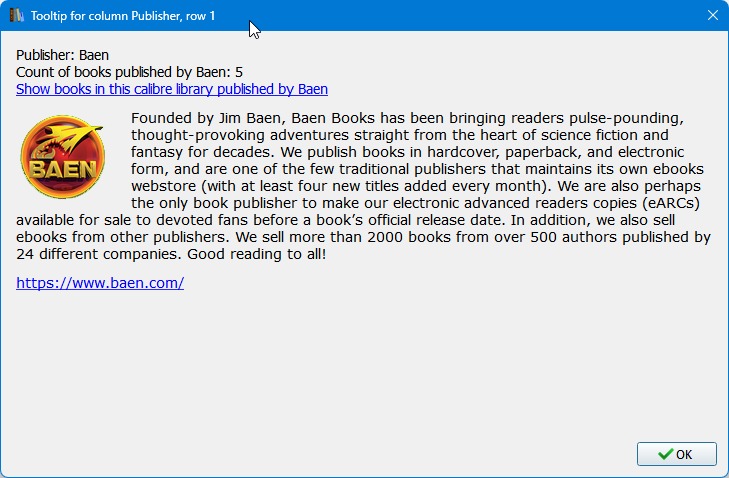The height and width of the screenshot is (478, 729).
Task: Click 'Count of books published by Baen: 5'
Action: tap(129, 72)
